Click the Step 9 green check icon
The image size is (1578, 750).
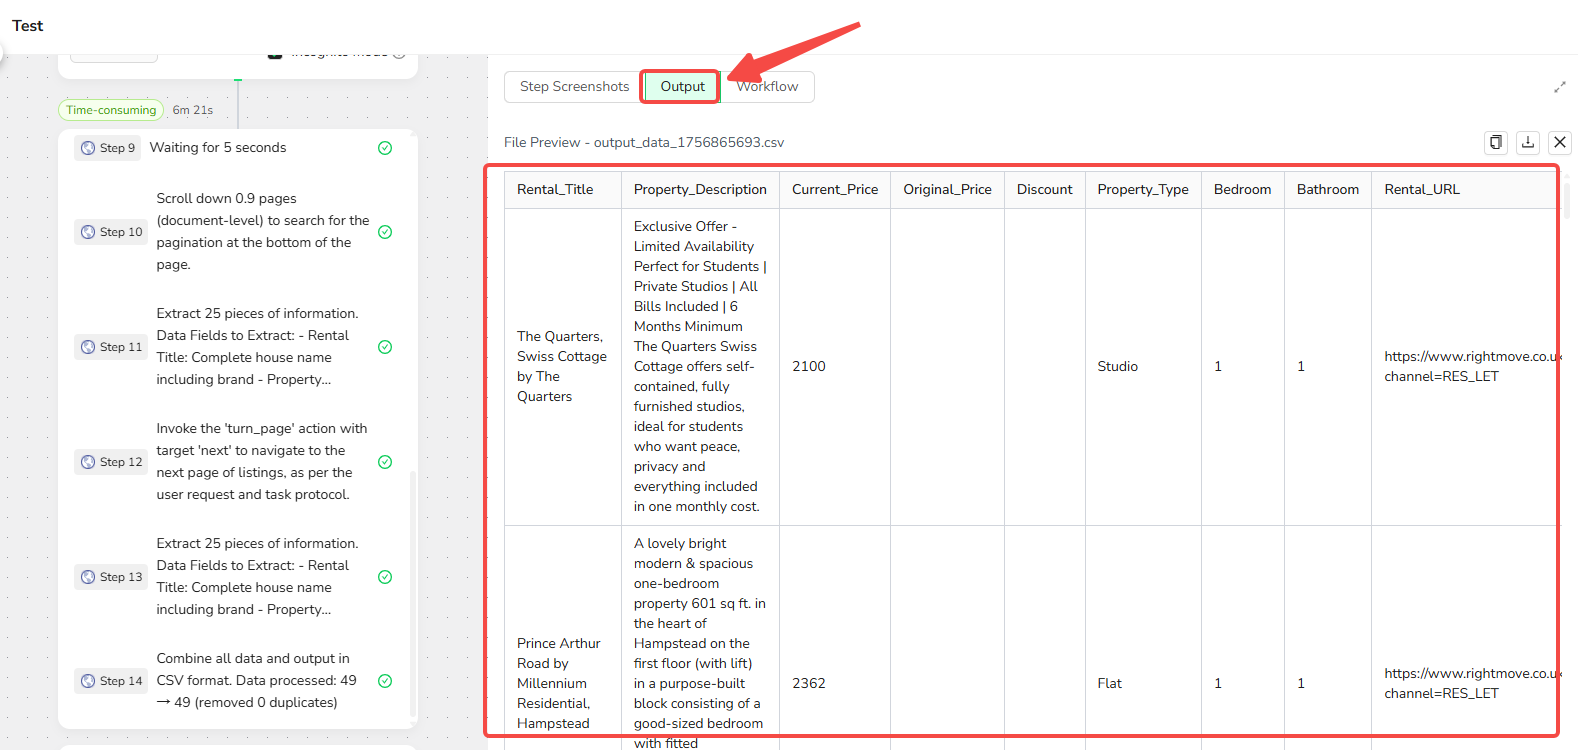pyautogui.click(x=385, y=148)
